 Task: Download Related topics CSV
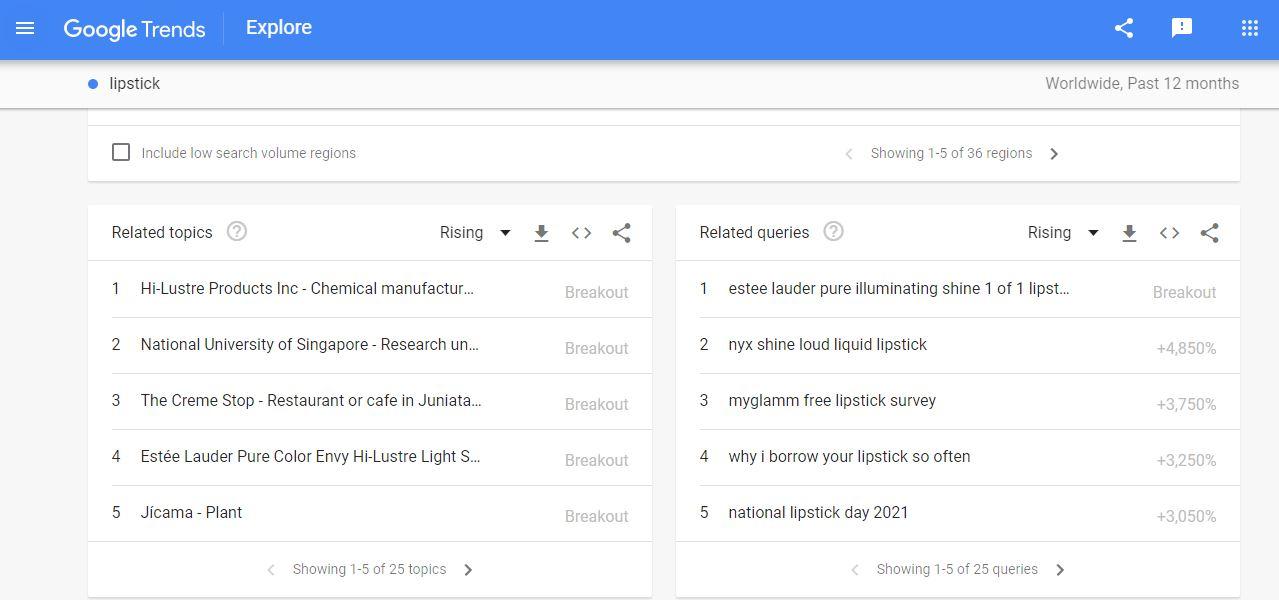541,233
